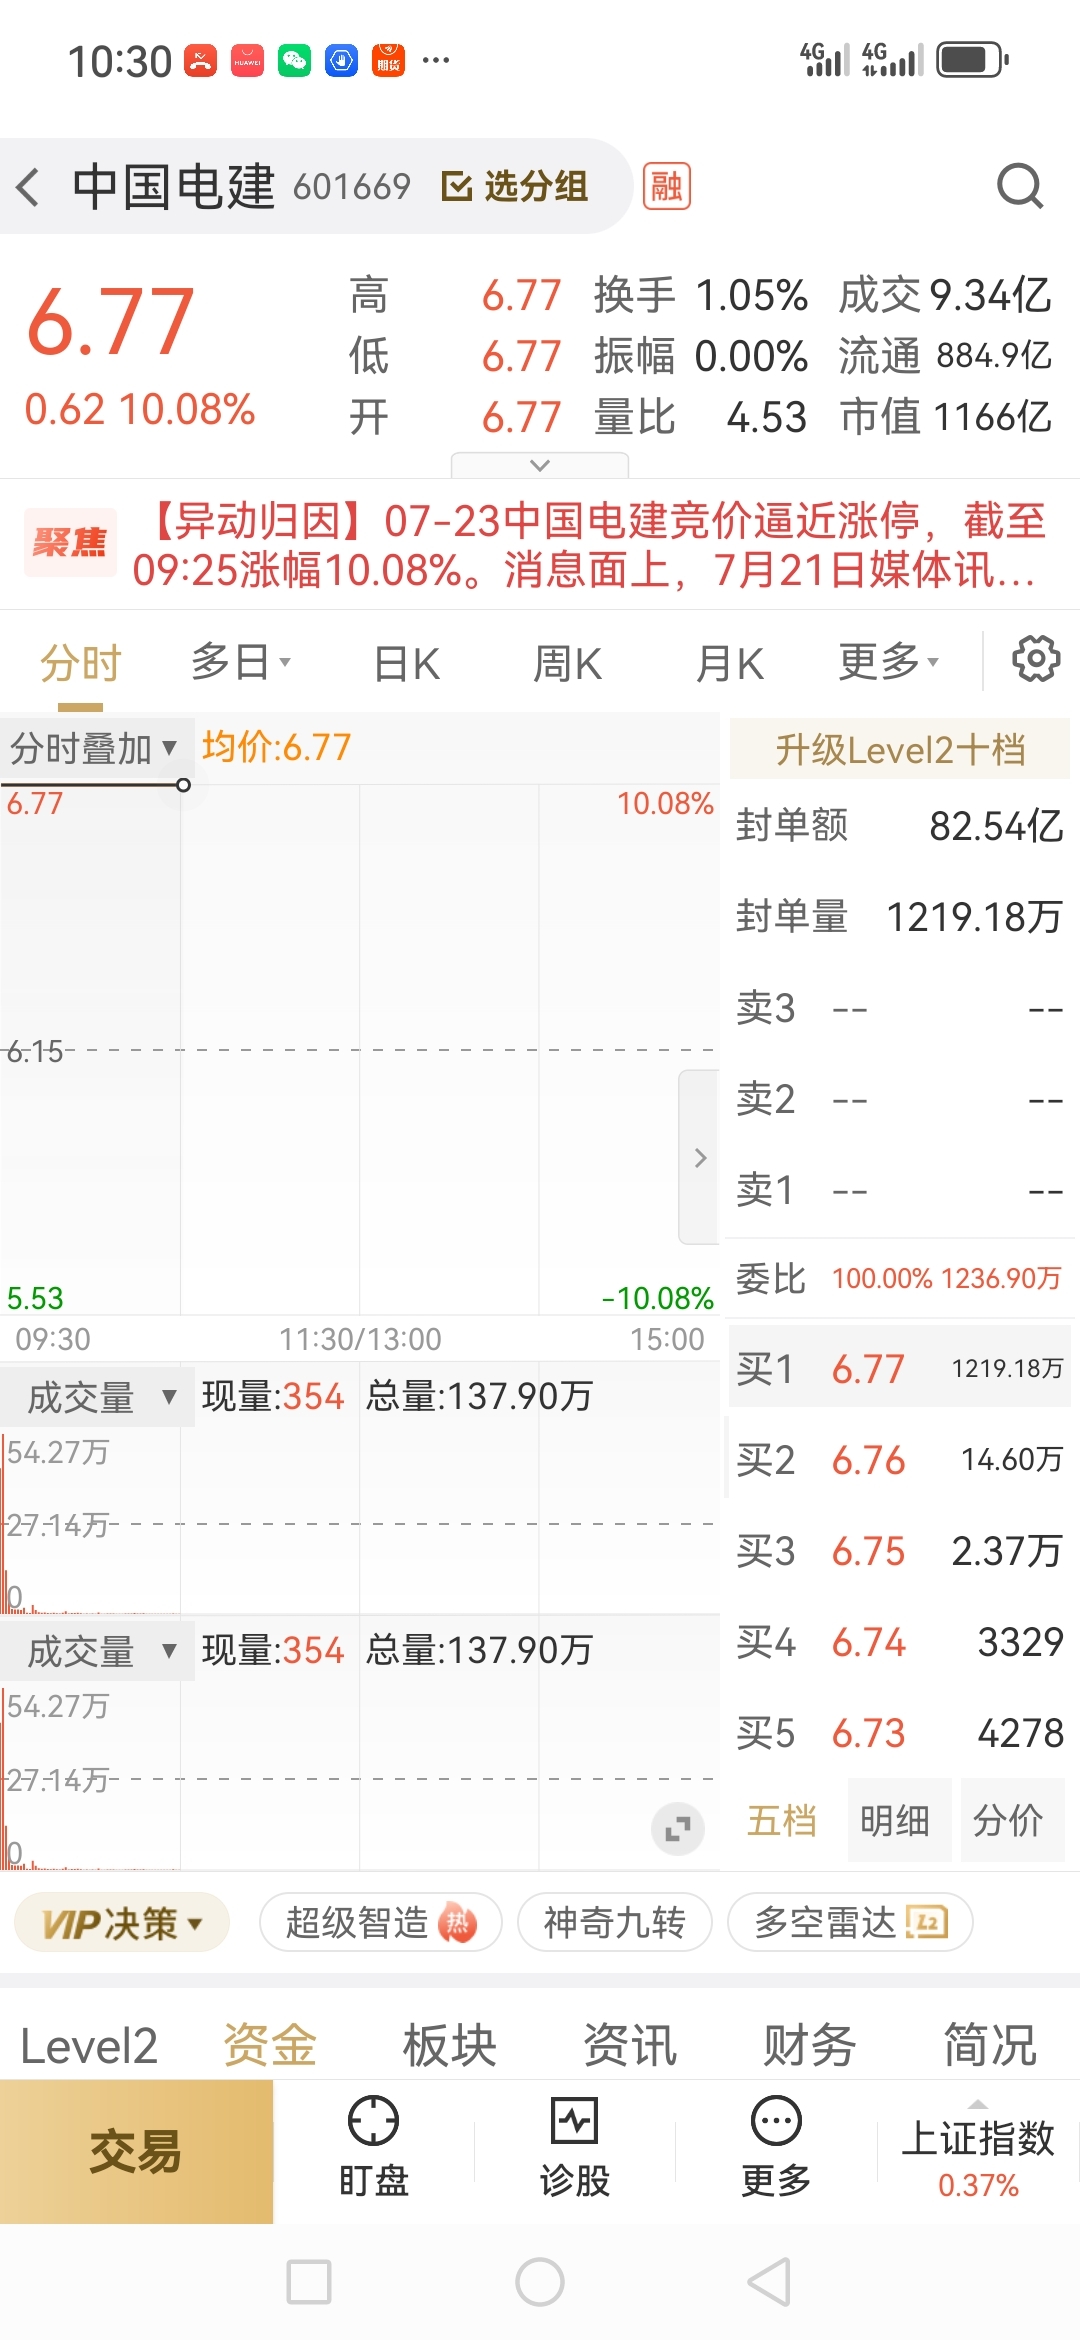Screen dimensions: 1080x2340
Task: Tap the battery status icon
Action: tap(972, 60)
